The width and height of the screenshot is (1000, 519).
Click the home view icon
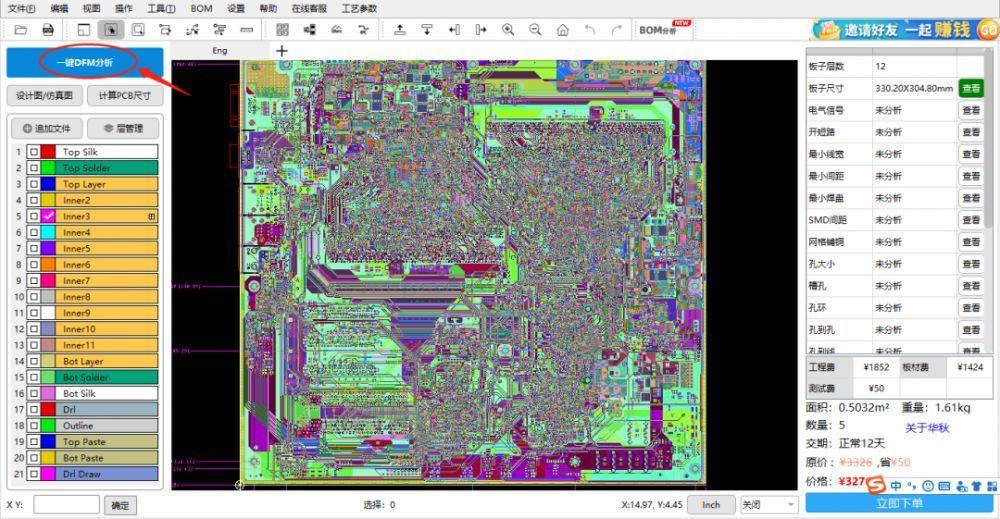click(x=562, y=30)
